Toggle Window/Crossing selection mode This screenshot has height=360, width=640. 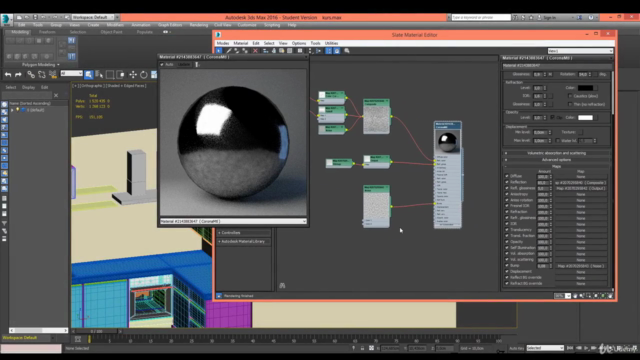pyautogui.click(x=120, y=75)
